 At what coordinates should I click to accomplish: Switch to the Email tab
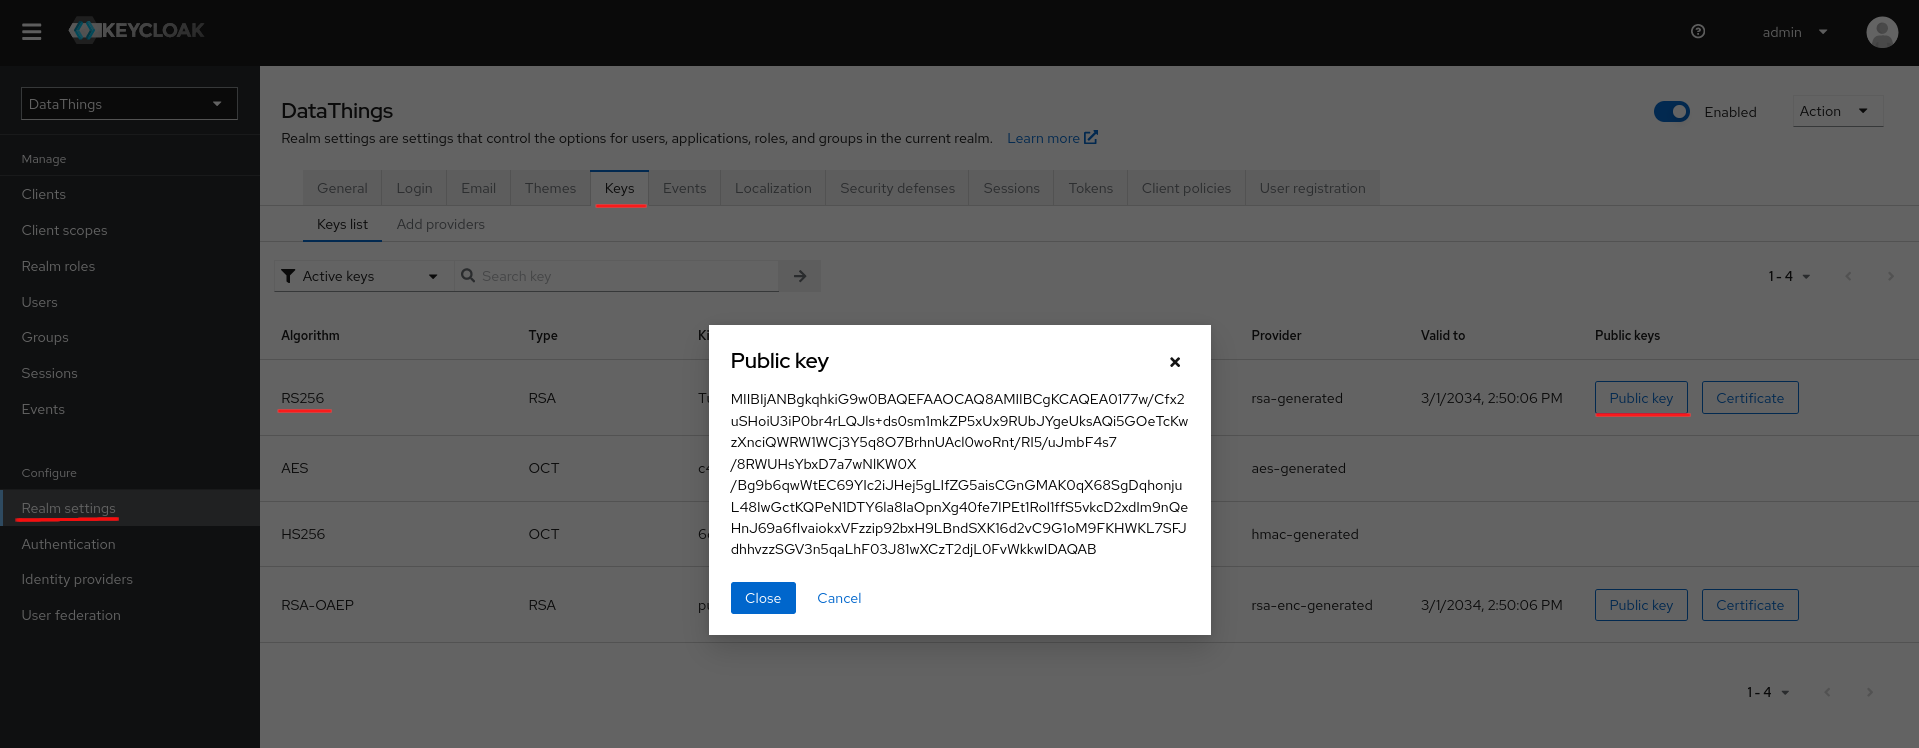[x=478, y=188]
